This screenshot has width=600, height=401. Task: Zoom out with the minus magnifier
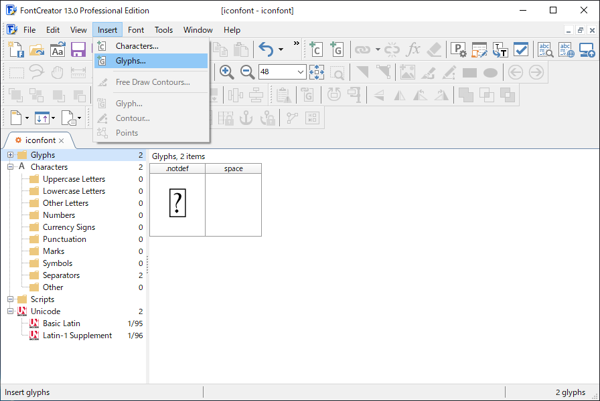(247, 72)
